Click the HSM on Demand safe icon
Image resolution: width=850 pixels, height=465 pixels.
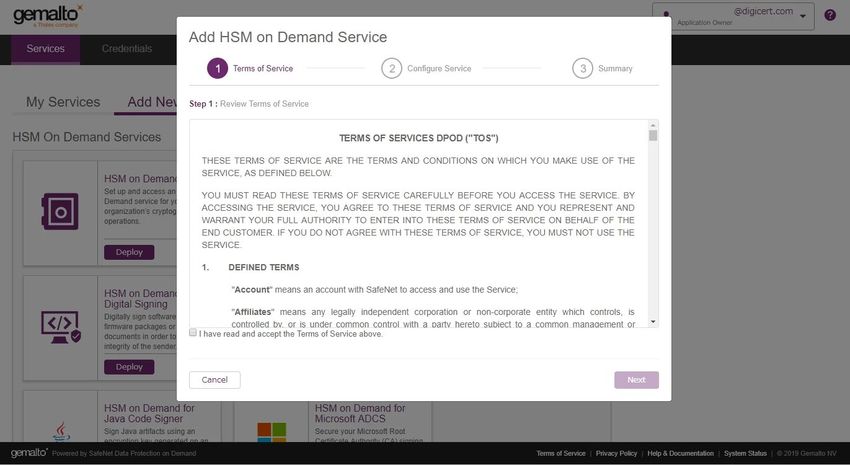60,211
